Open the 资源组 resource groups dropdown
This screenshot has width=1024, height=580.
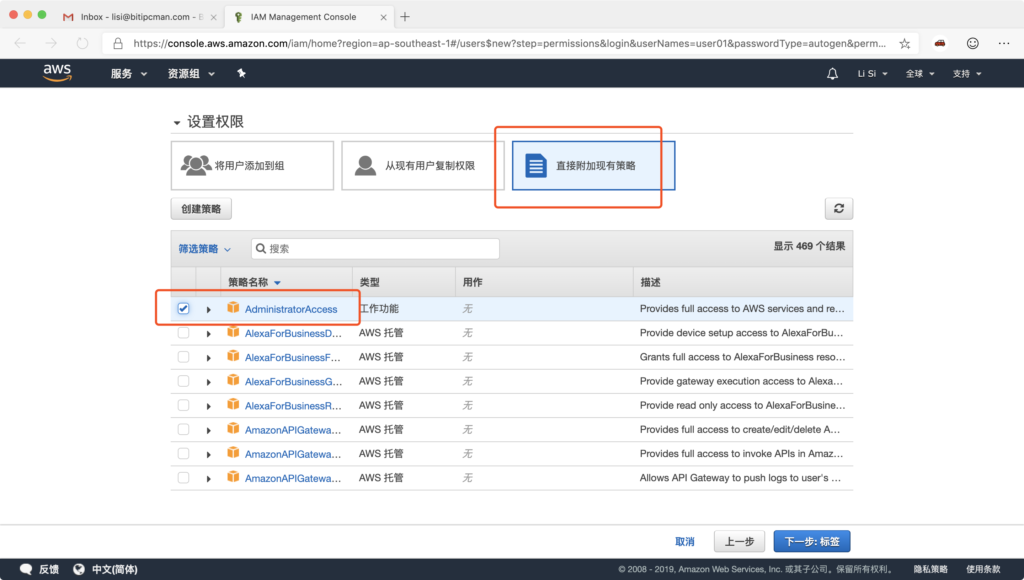[x=191, y=74]
